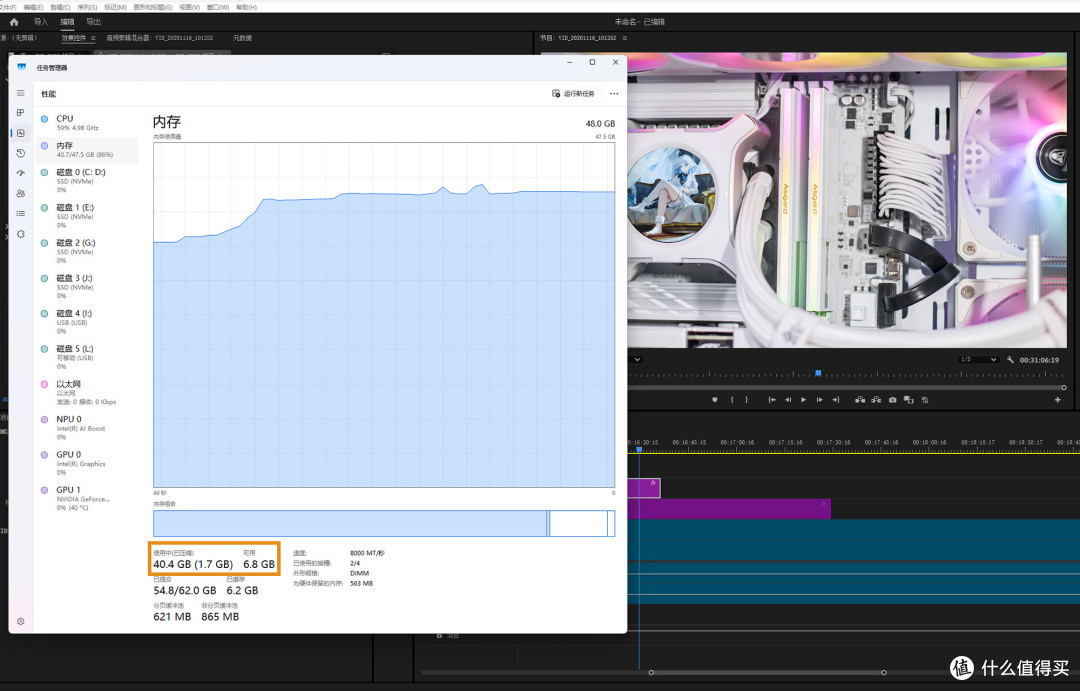Screen dimensions: 1080x691
Task: Select CPU in the performance list
Action: coord(87,123)
